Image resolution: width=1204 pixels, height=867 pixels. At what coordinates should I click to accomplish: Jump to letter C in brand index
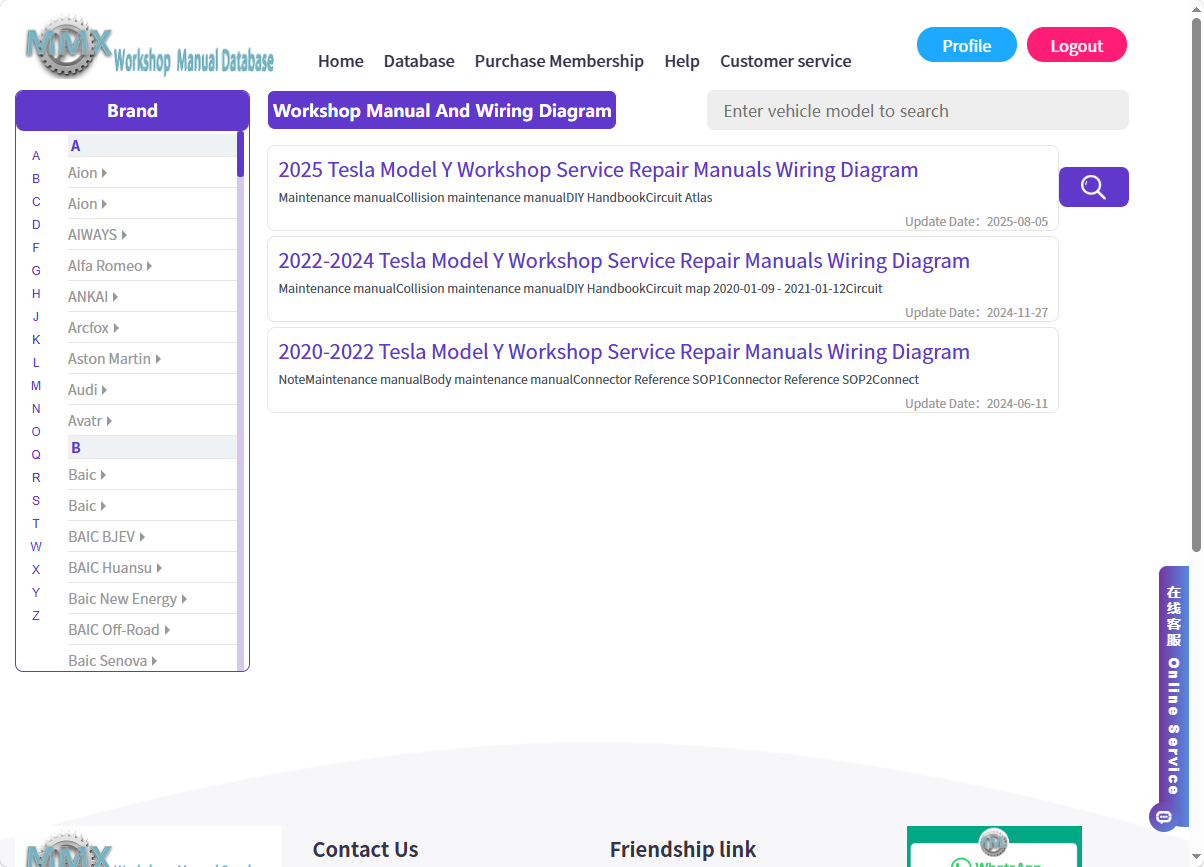(x=36, y=202)
